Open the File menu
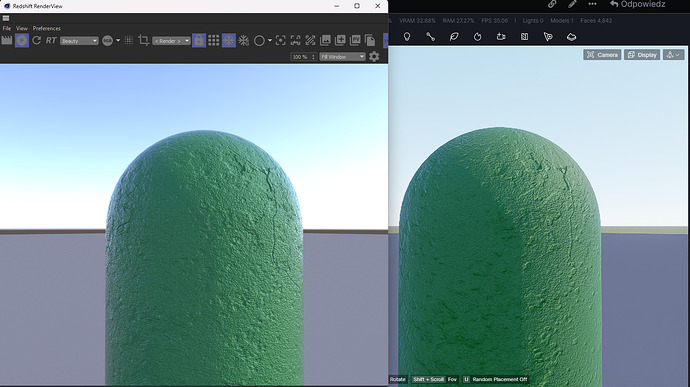Screen dimensions: 690x387 7,28
